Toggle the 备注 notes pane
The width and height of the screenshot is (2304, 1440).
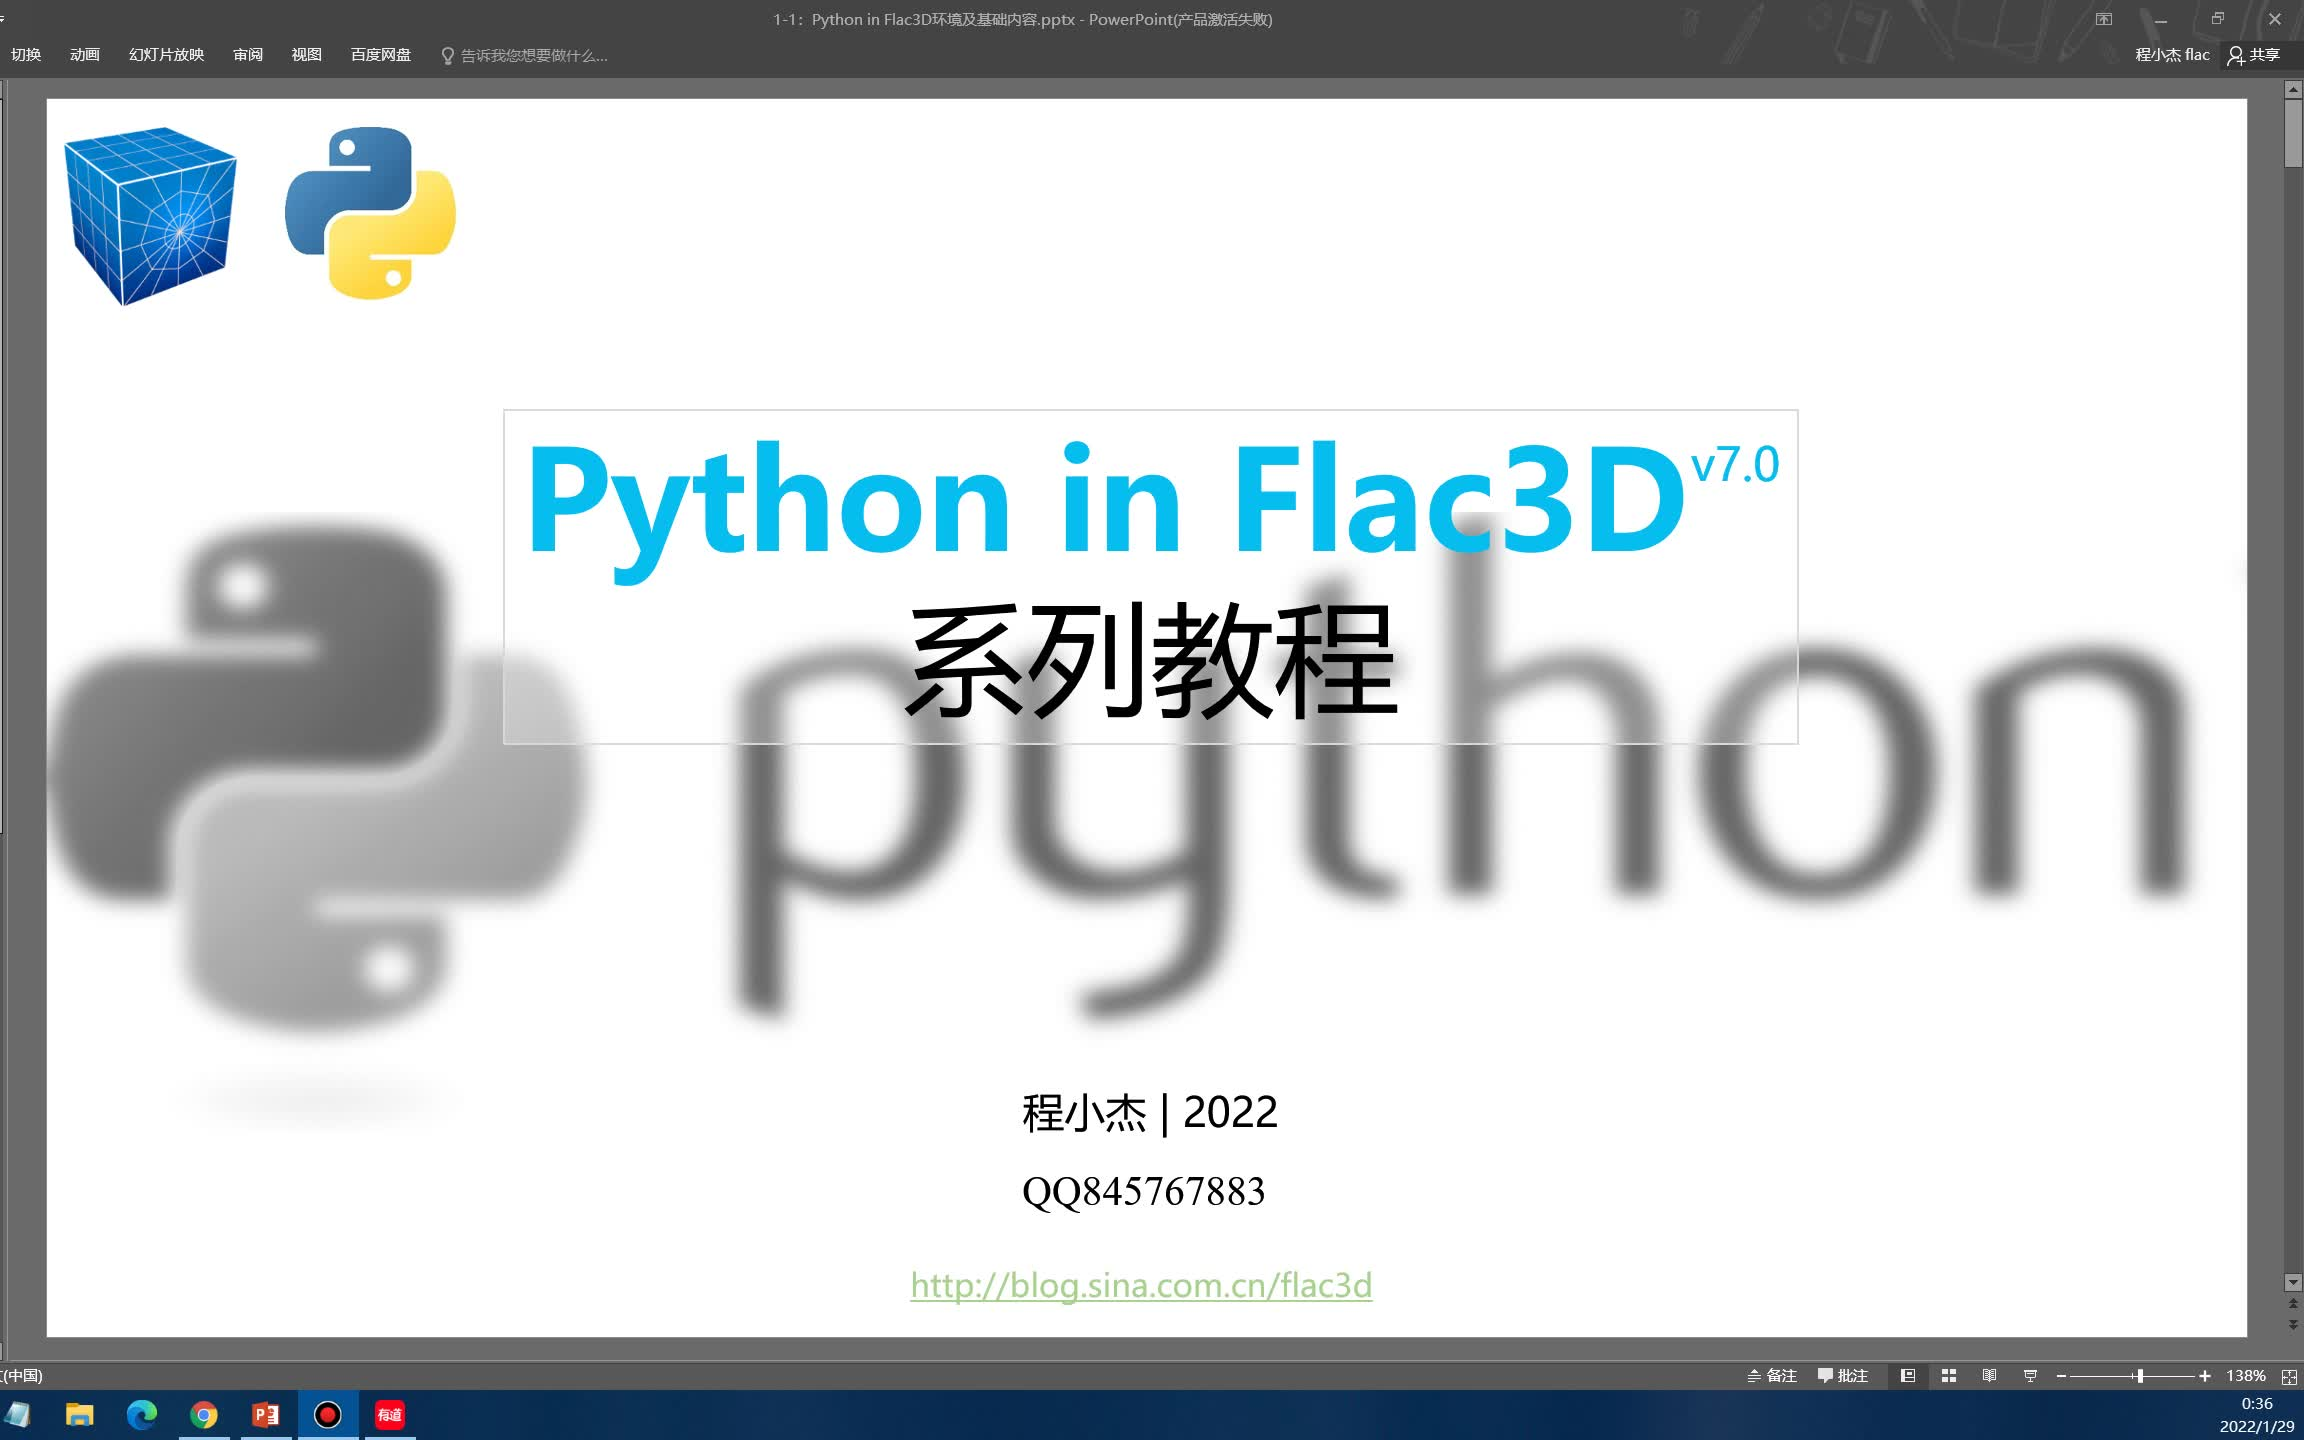coord(1775,1376)
